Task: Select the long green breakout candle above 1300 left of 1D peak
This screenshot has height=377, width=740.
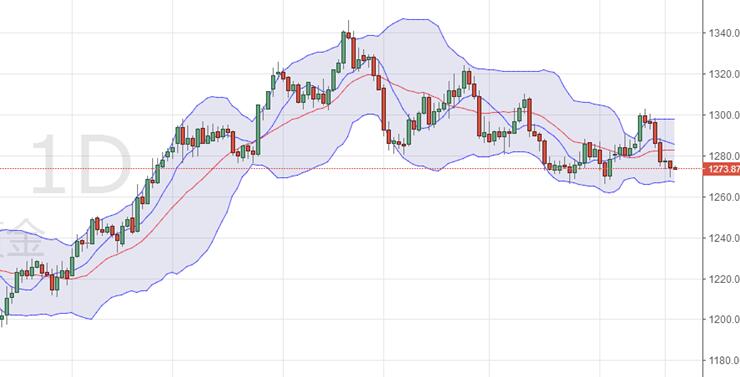Action: pos(258,130)
